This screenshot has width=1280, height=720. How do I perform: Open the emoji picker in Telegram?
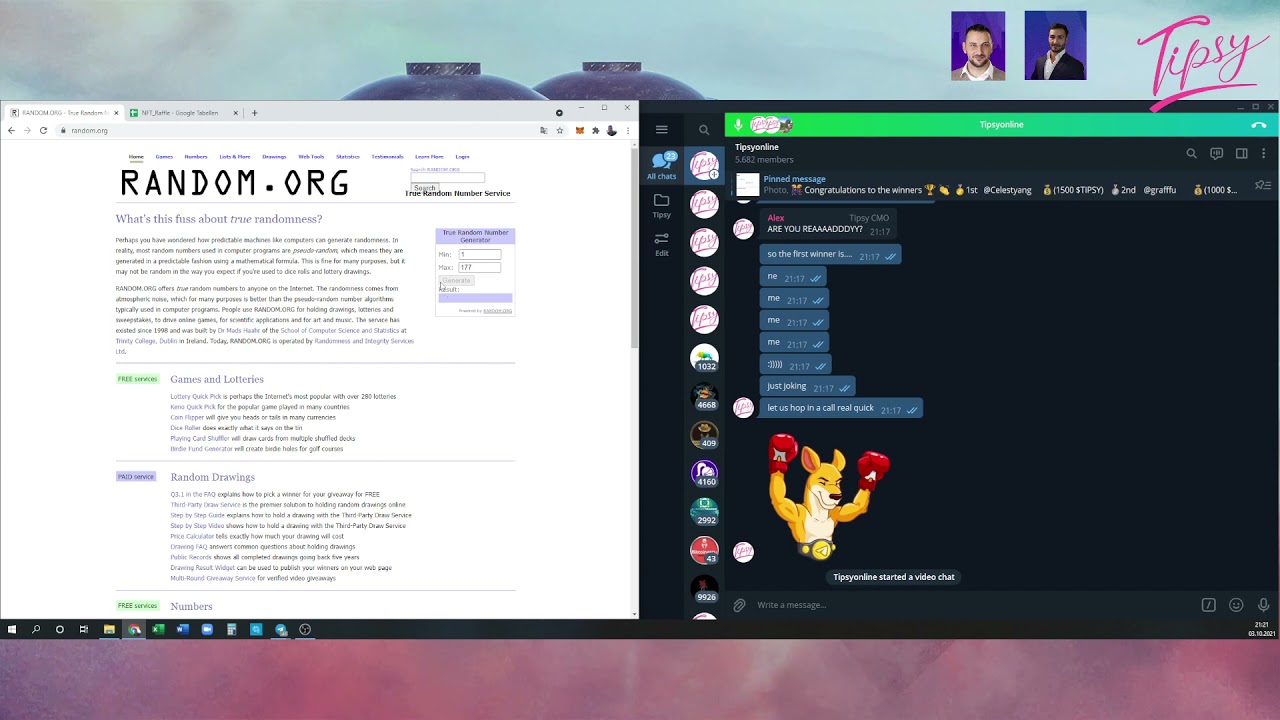[x=1236, y=605]
